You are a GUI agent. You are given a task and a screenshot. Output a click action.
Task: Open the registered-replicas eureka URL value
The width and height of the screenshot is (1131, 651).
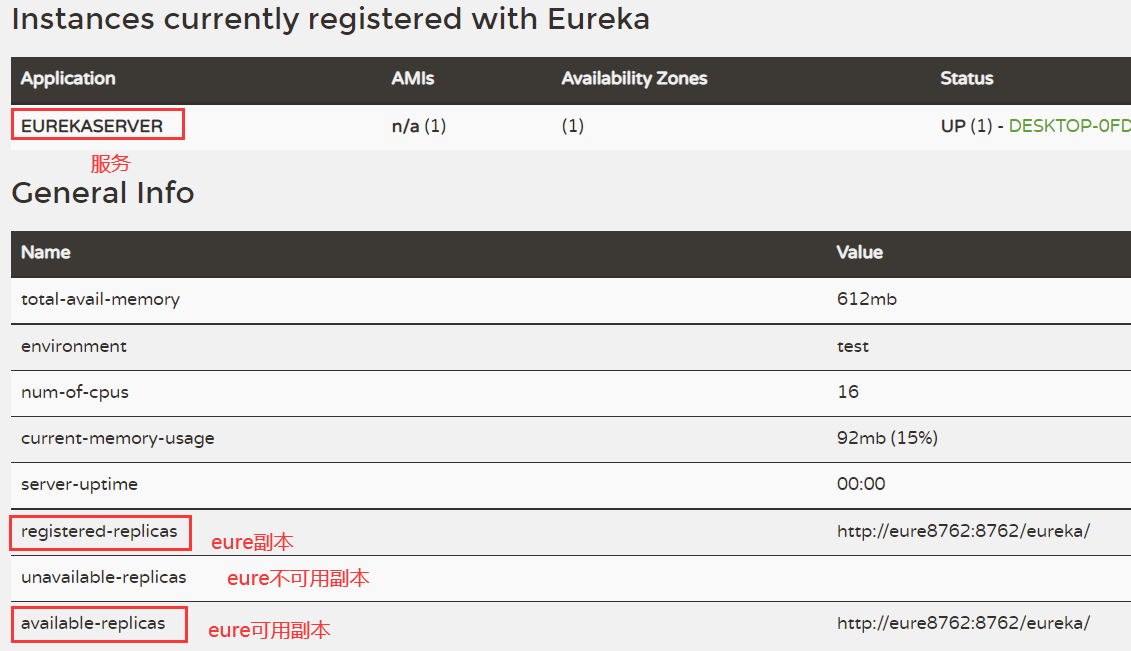963,532
